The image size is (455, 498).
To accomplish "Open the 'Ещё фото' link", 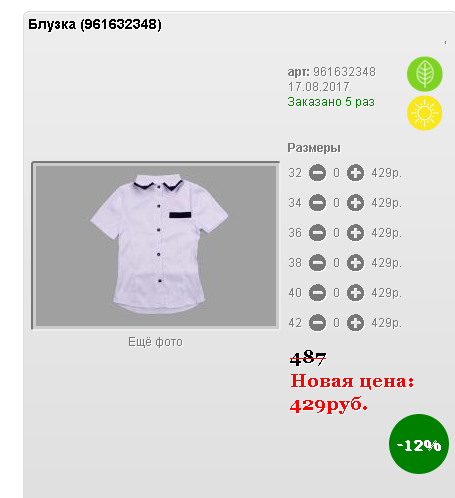I will (156, 342).
